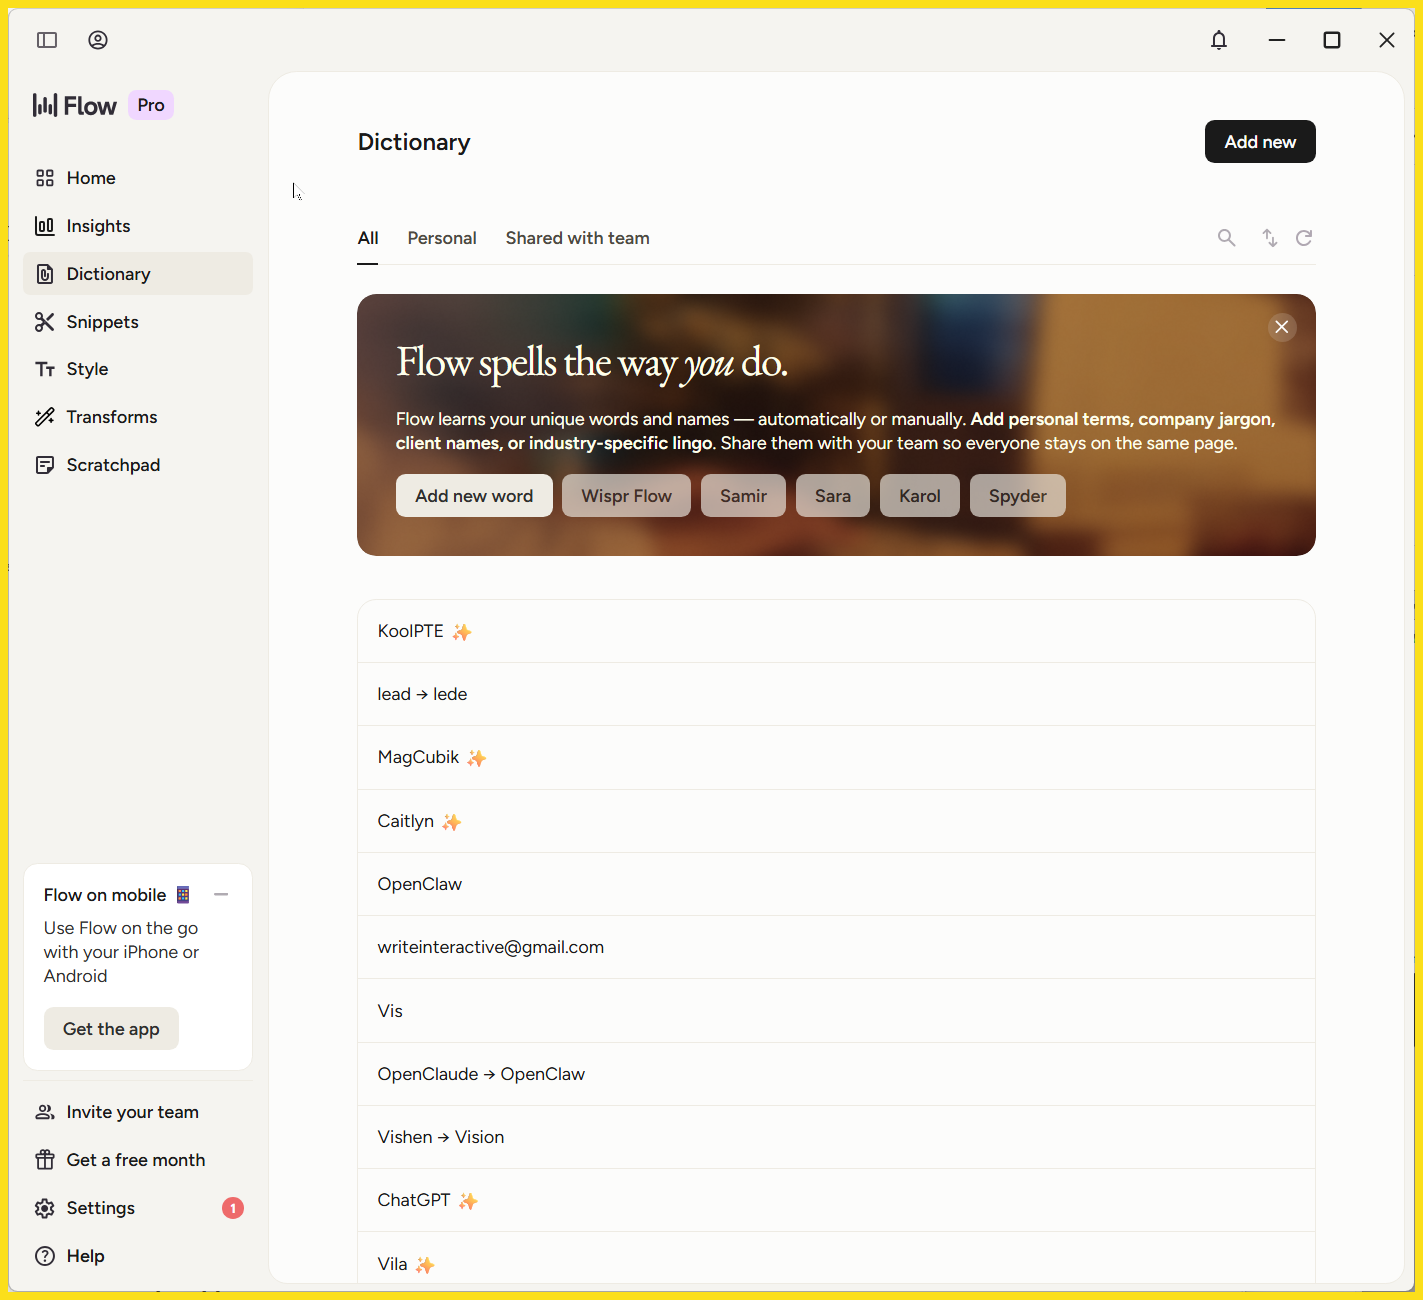Click sparkle icon next to Caitlyn
This screenshot has width=1423, height=1300.
452,822
